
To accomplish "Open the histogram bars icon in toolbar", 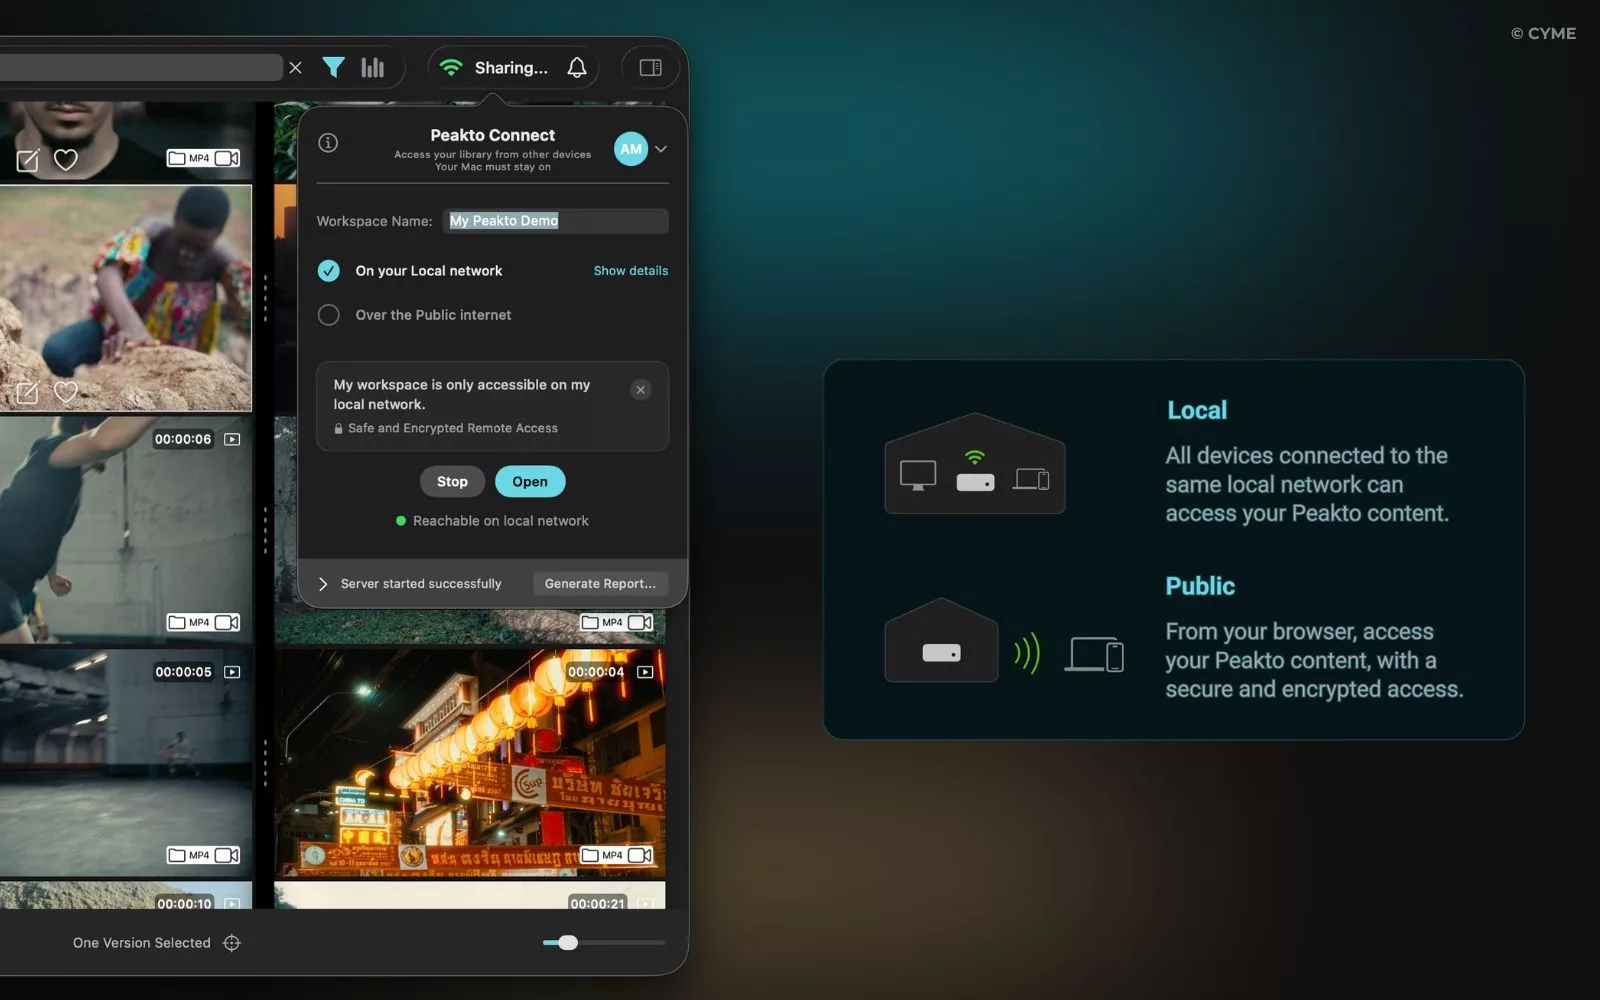I will (x=372, y=67).
